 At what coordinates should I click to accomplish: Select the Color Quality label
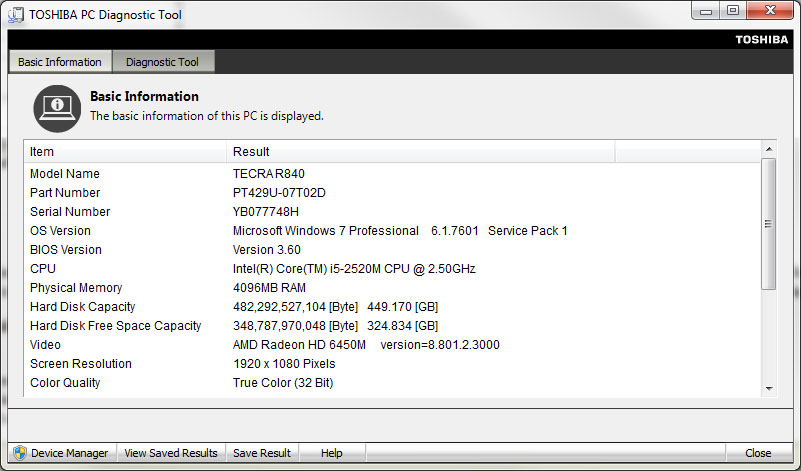(x=65, y=383)
